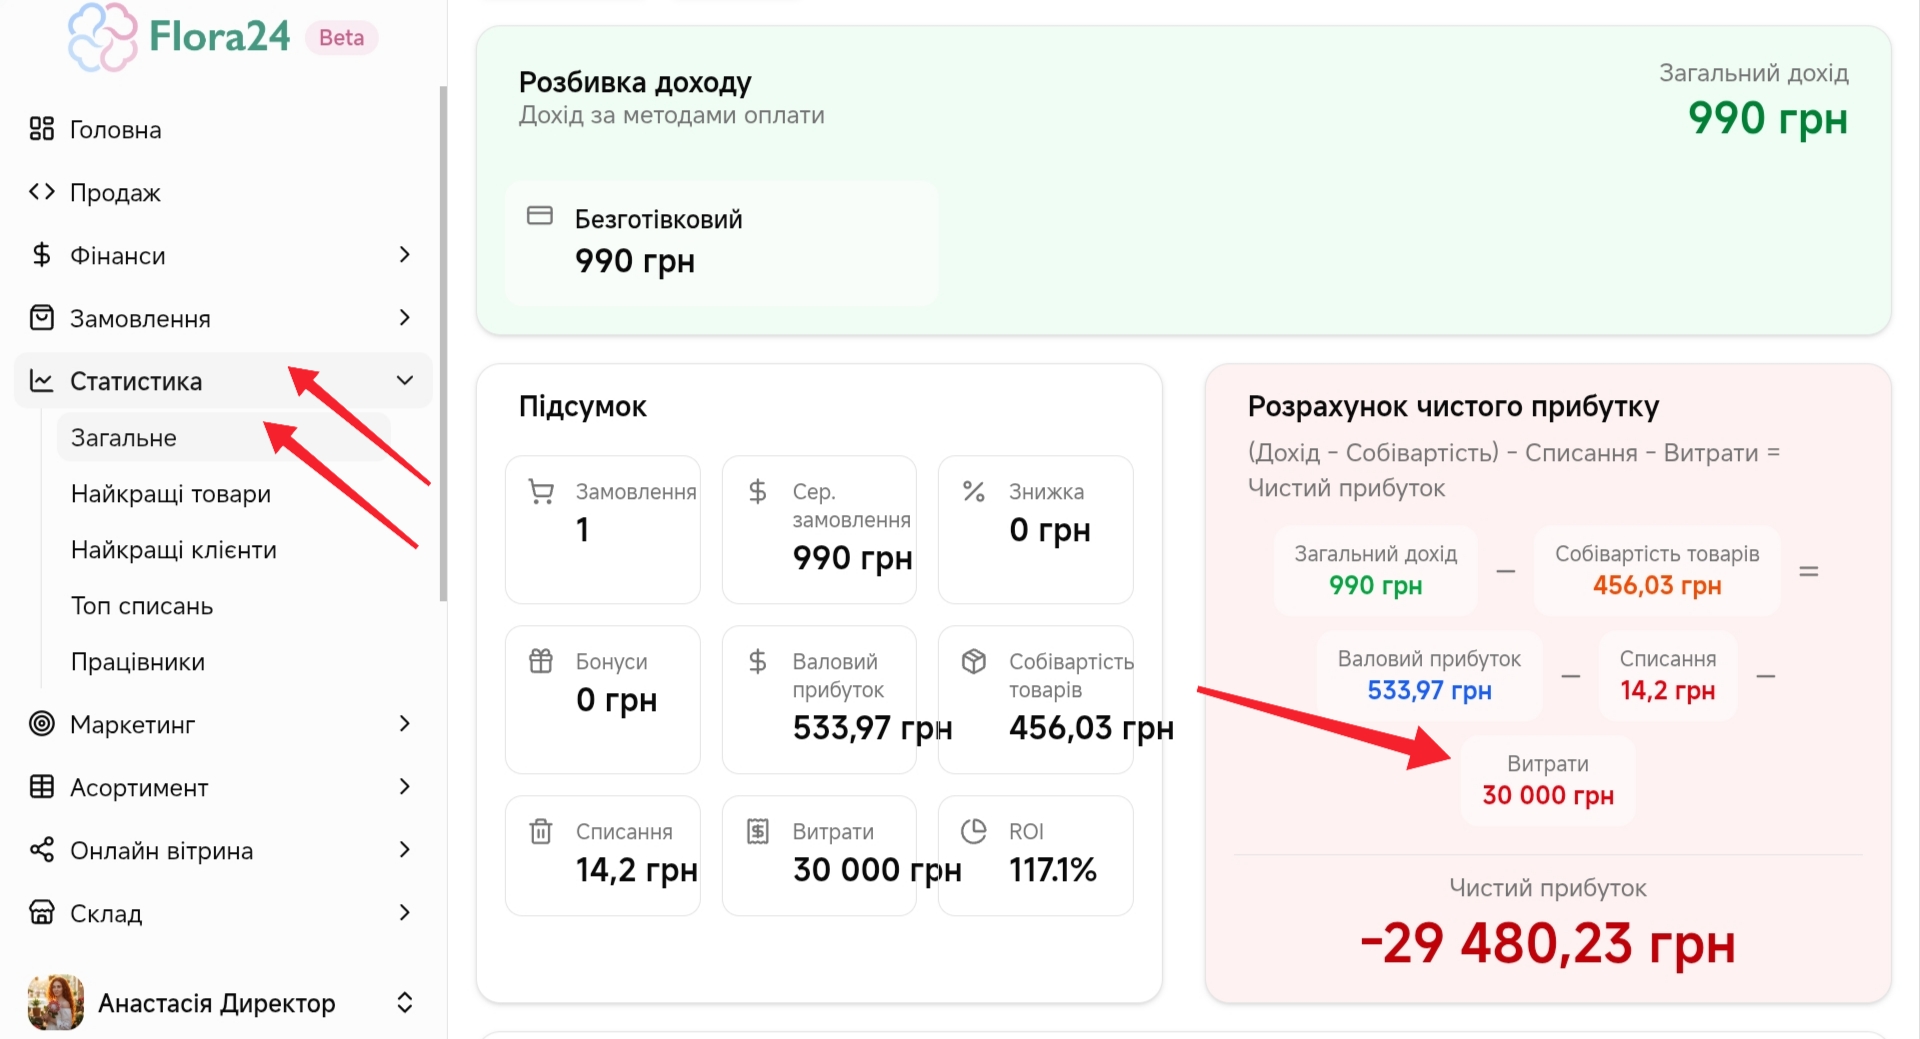Click the Безготівковий payment method card

tap(721, 243)
